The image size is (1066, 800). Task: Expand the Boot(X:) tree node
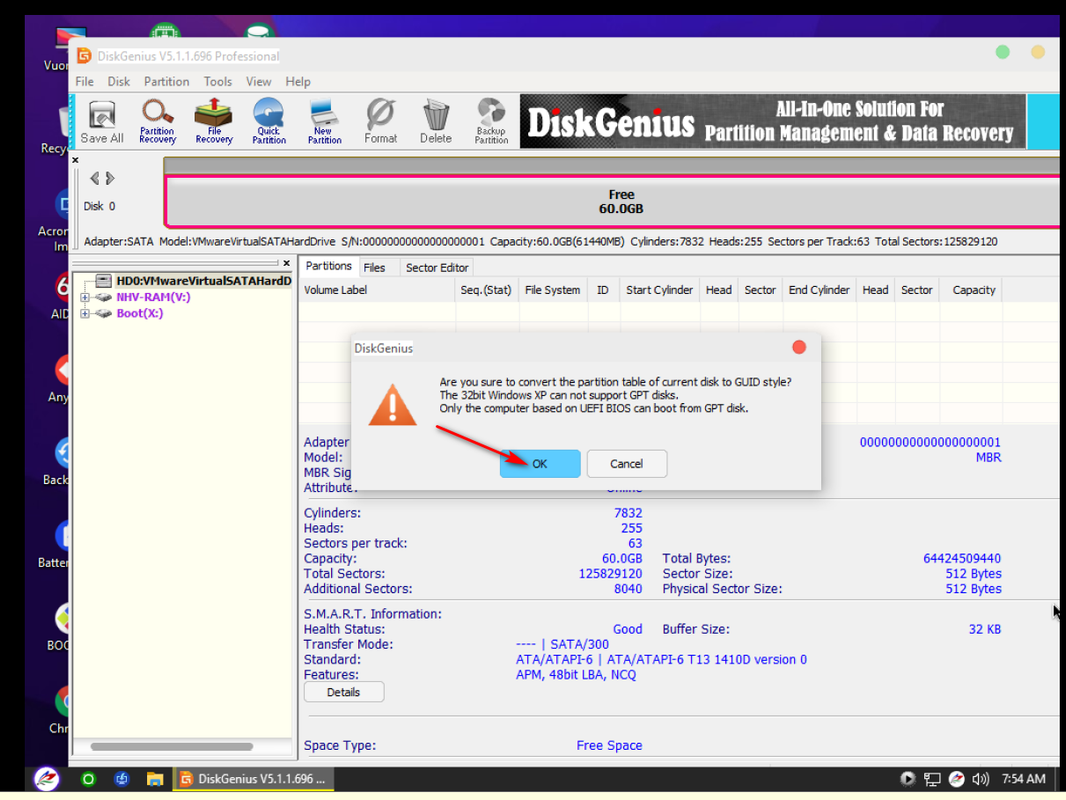pos(85,313)
